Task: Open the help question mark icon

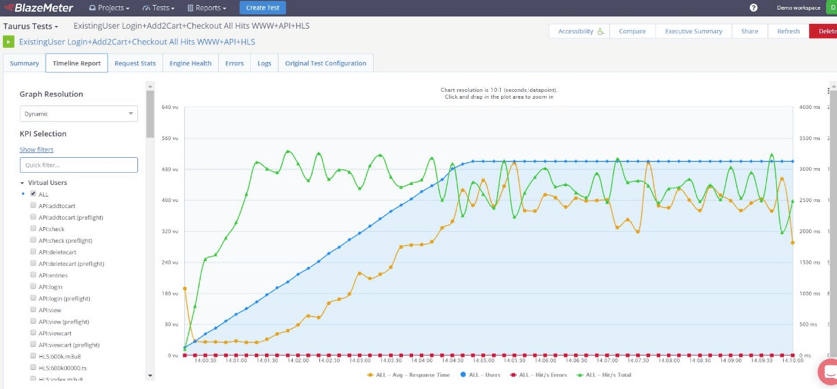Action: [753, 8]
